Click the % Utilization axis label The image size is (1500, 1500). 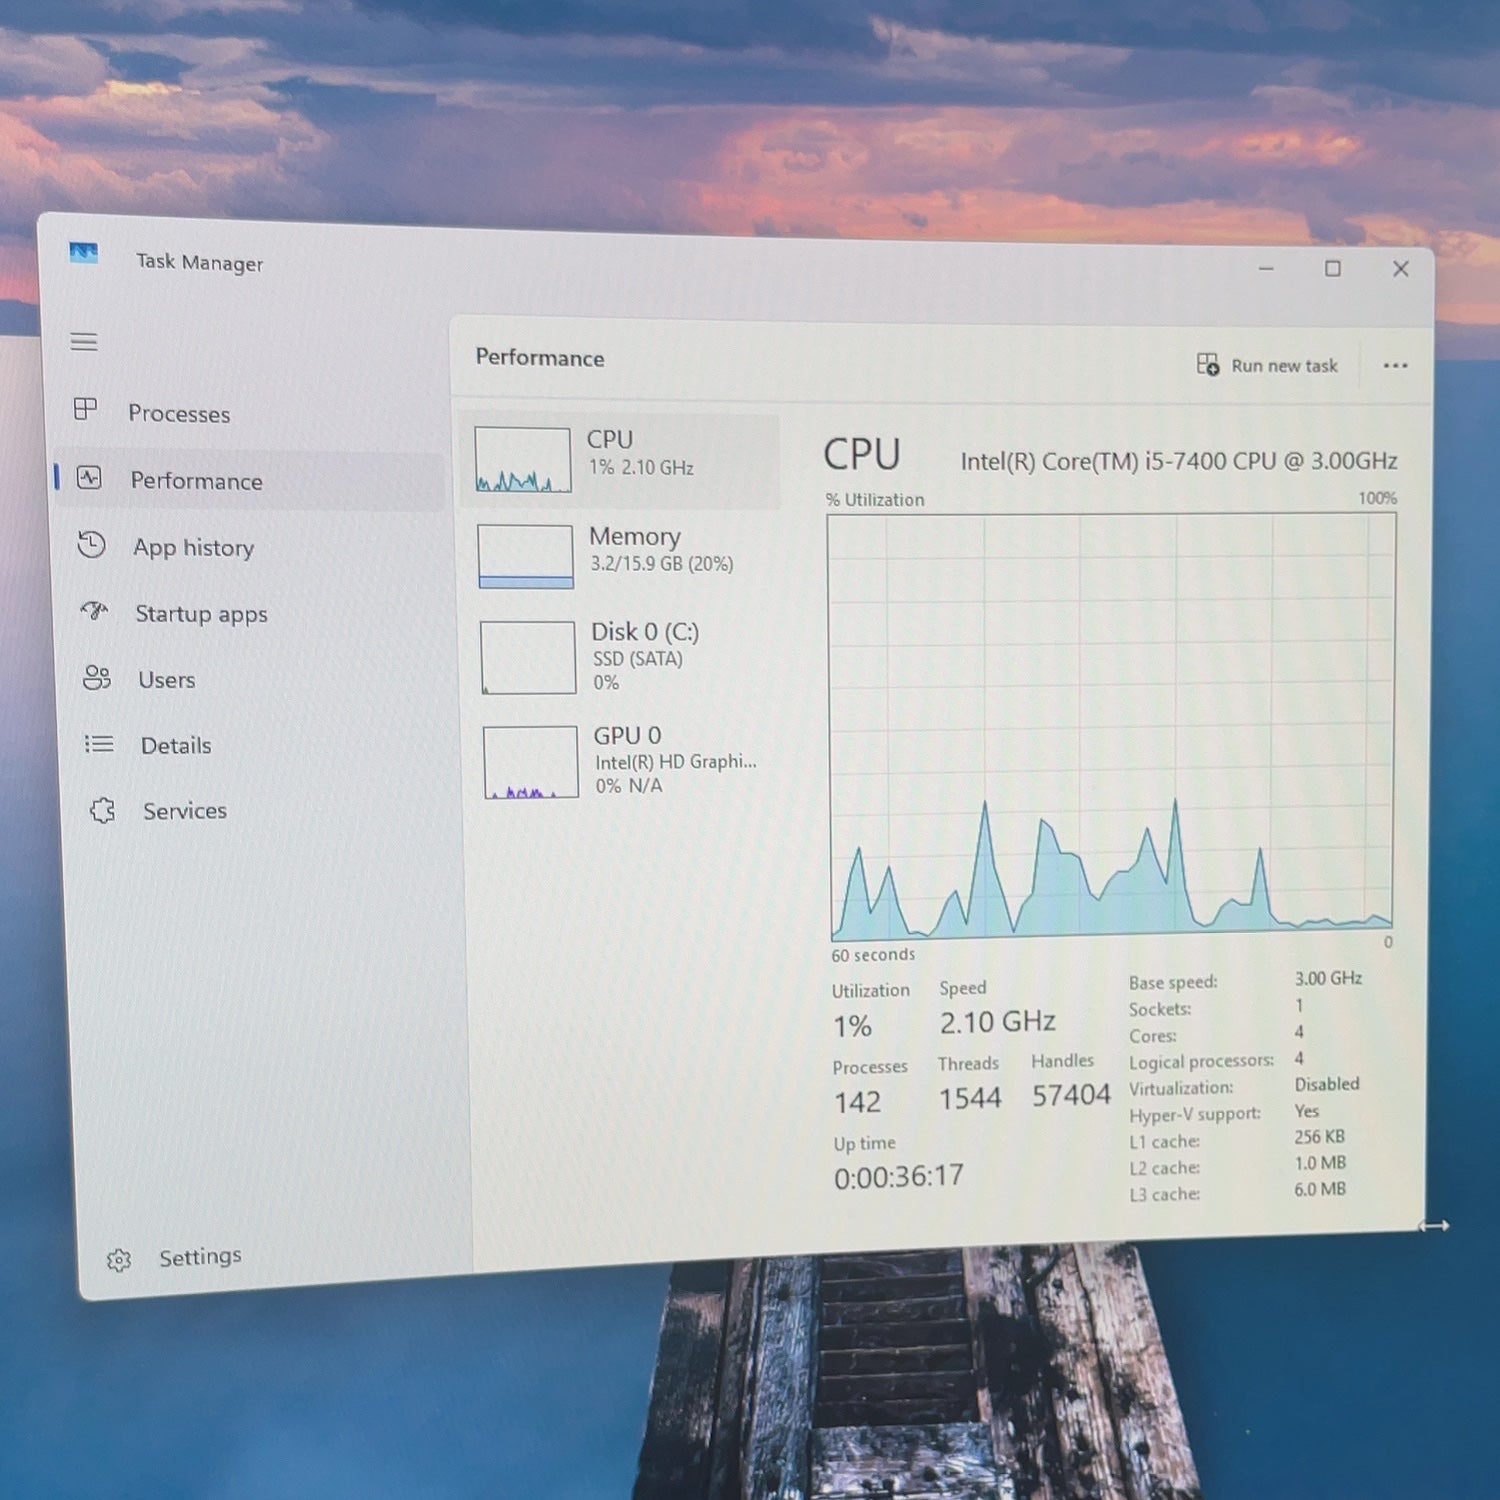875,499
